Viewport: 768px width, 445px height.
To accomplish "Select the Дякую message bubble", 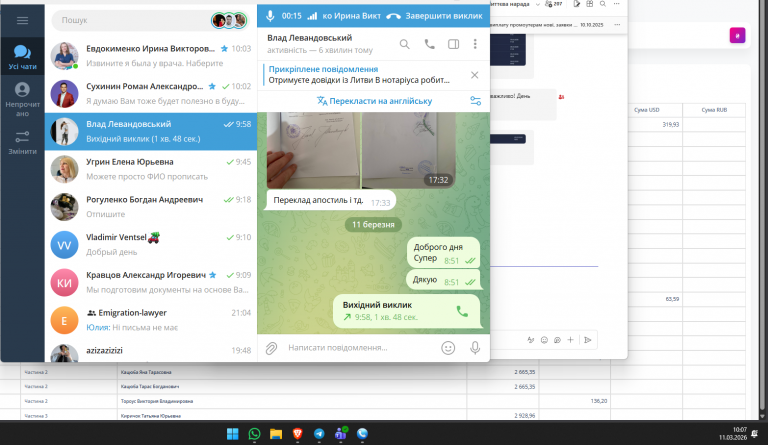I will click(x=443, y=280).
